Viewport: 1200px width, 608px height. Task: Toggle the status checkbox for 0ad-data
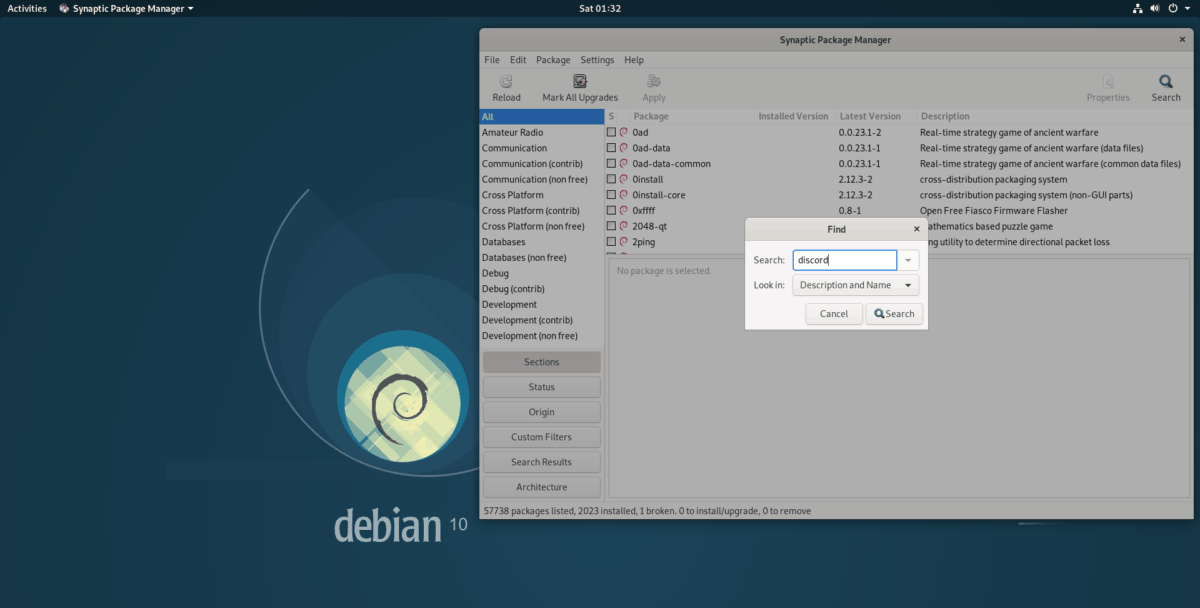(x=611, y=148)
